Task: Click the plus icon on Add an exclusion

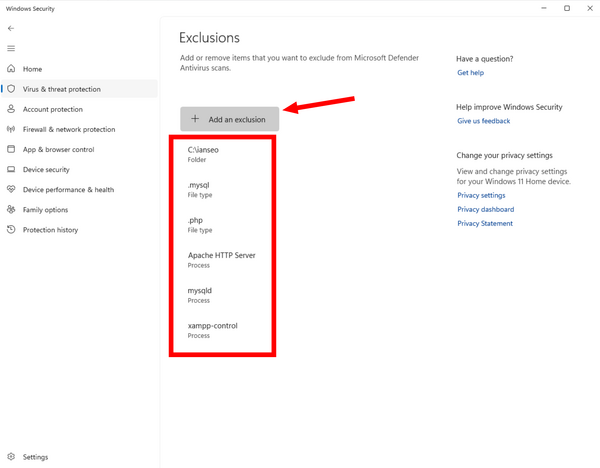Action: (195, 119)
